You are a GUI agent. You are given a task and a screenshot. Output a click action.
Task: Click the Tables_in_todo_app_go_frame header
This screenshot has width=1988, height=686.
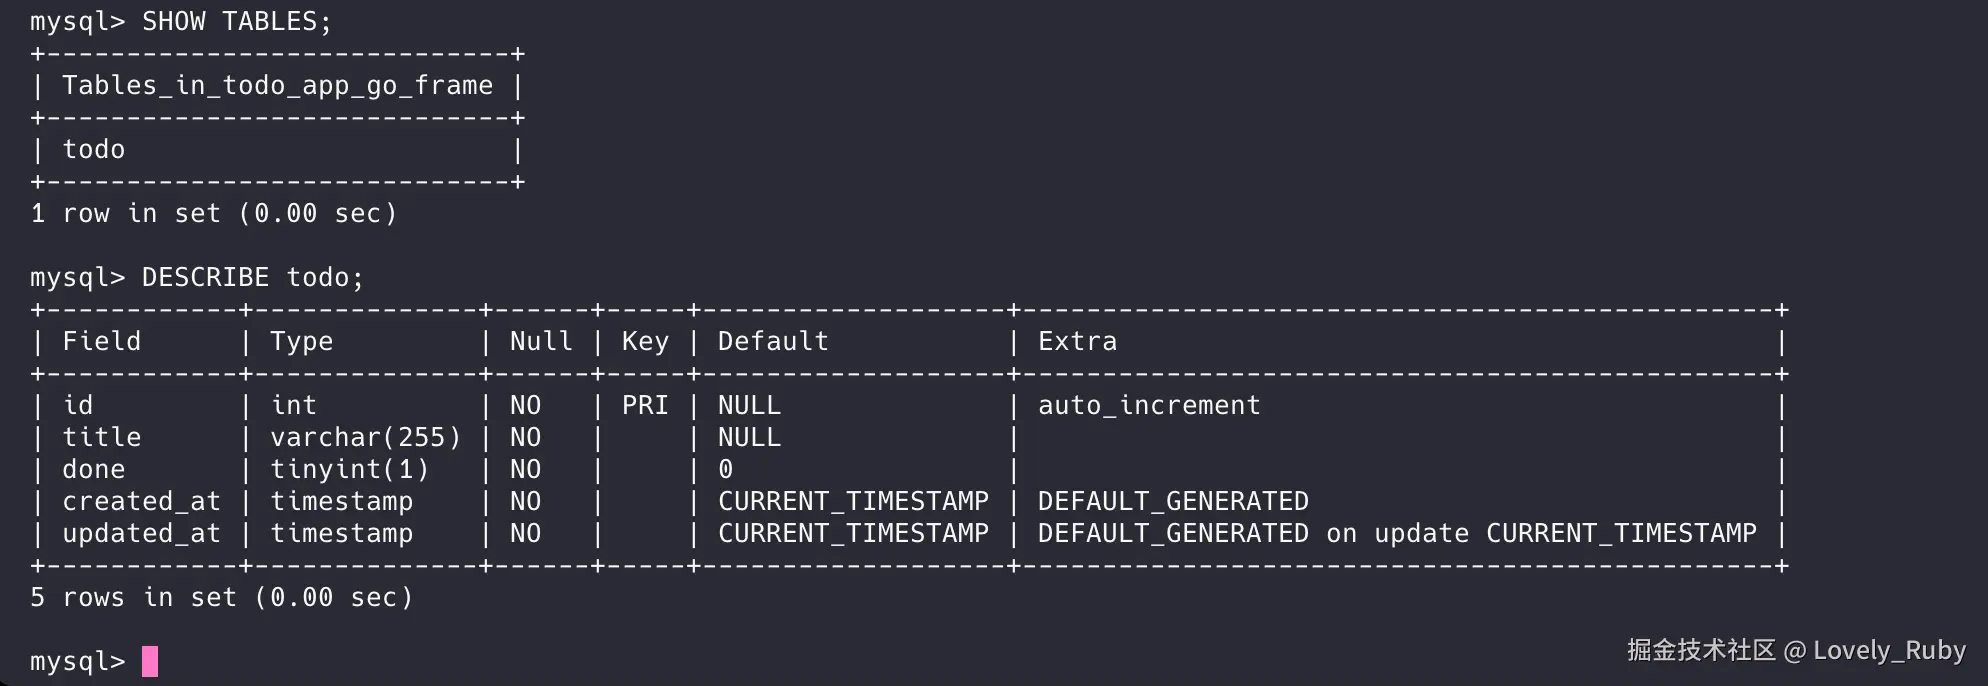tap(277, 86)
